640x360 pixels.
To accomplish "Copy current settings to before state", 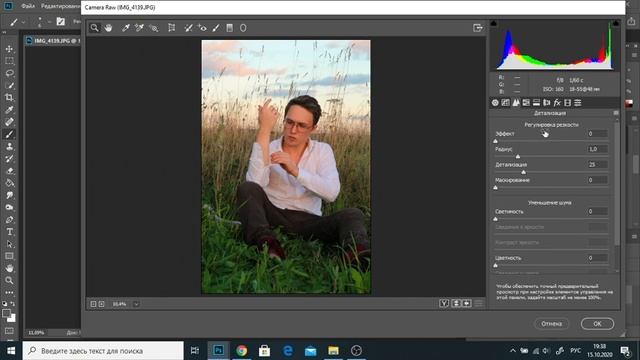I will coord(467,303).
